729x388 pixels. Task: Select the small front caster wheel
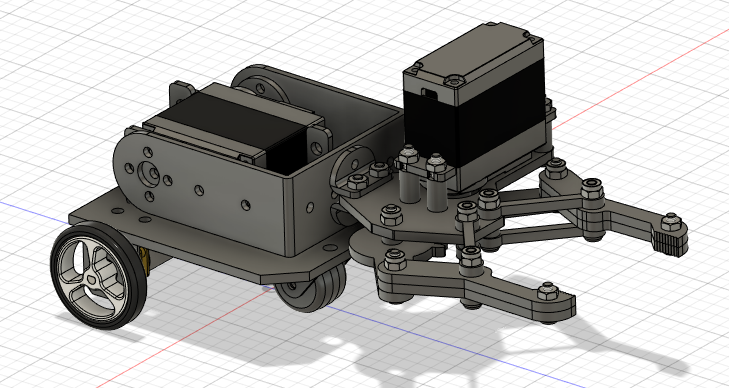pyautogui.click(x=311, y=289)
